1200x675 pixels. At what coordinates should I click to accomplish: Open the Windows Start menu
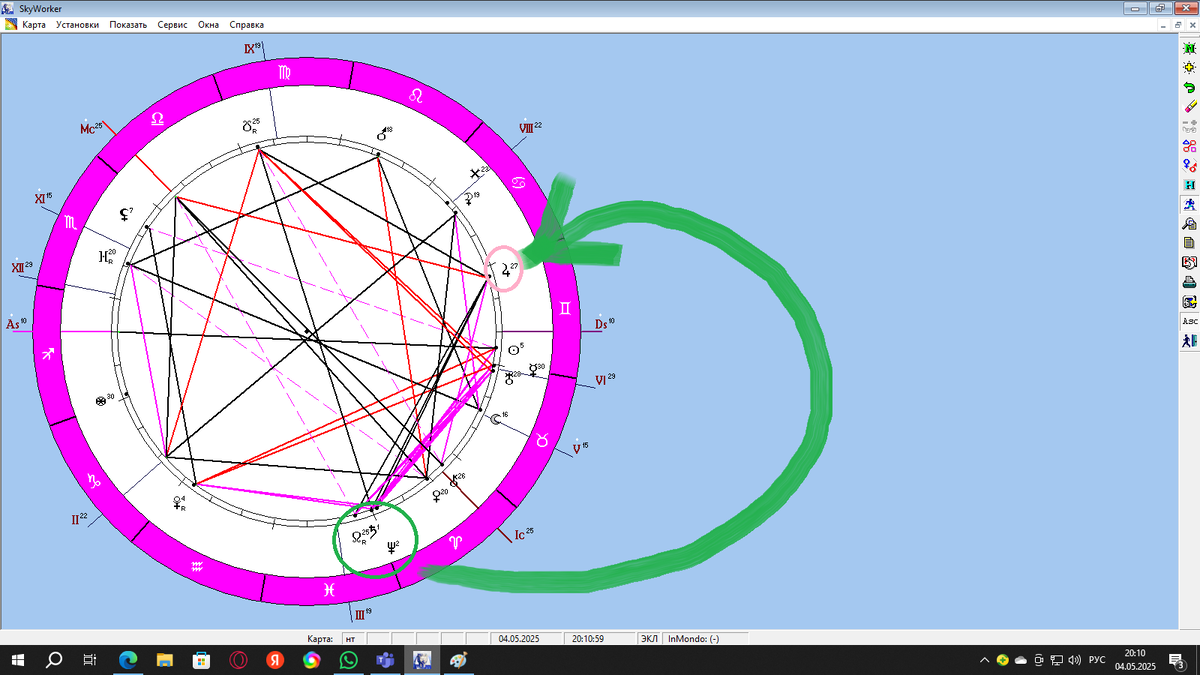point(17,661)
